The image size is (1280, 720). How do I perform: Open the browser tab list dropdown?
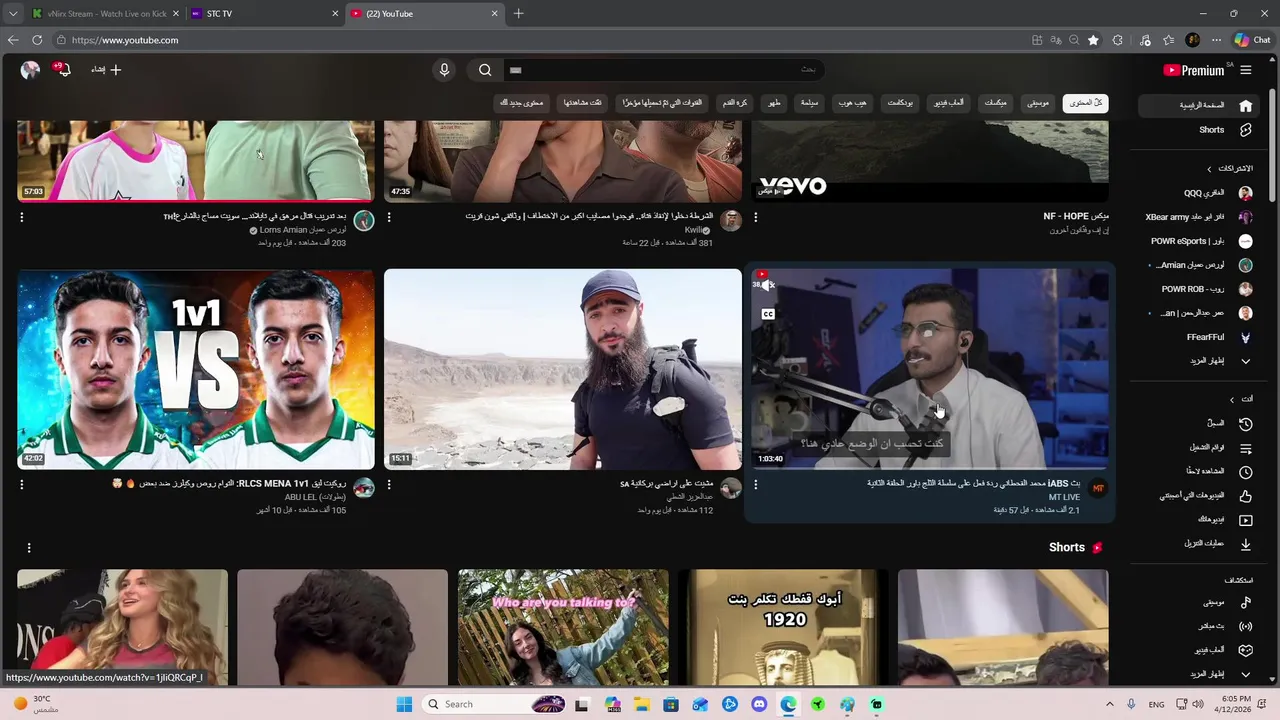click(x=13, y=14)
